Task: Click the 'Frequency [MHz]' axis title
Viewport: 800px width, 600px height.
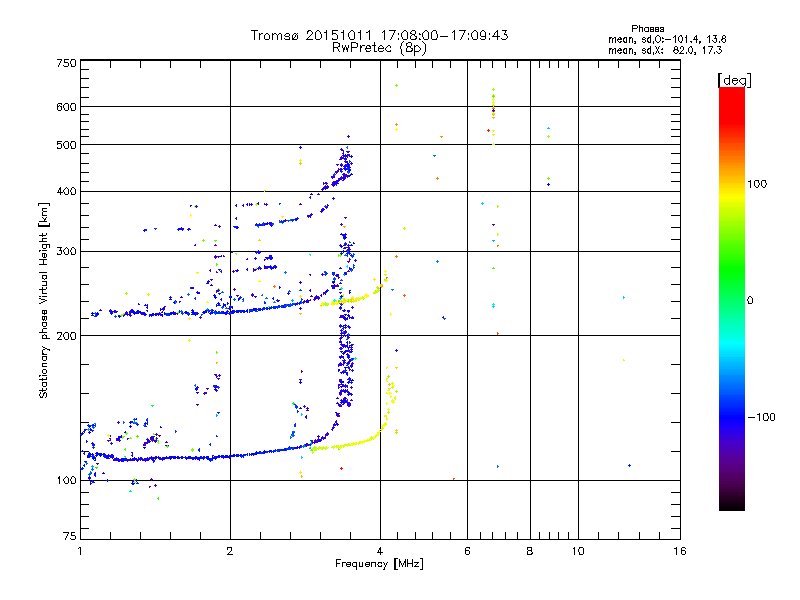Action: (379, 564)
